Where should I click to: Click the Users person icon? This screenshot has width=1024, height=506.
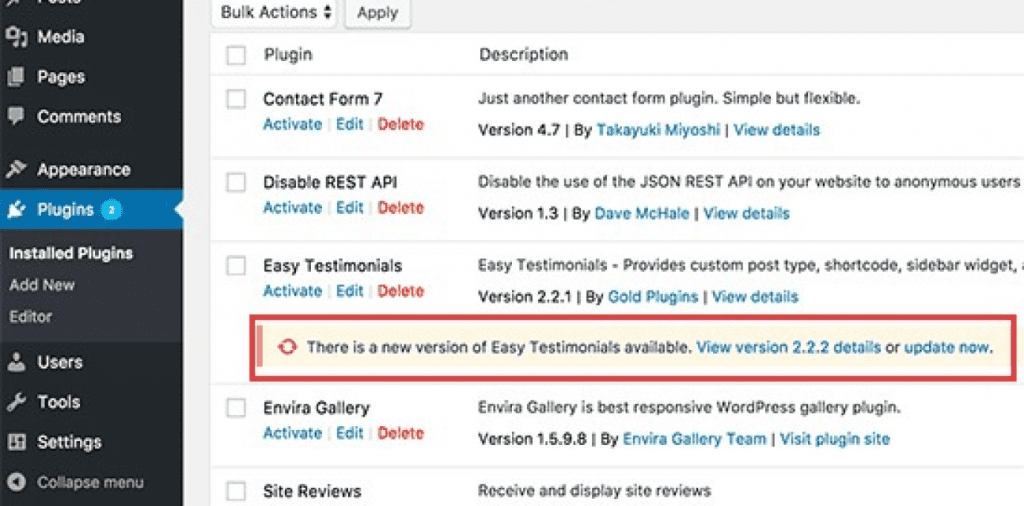(x=17, y=362)
